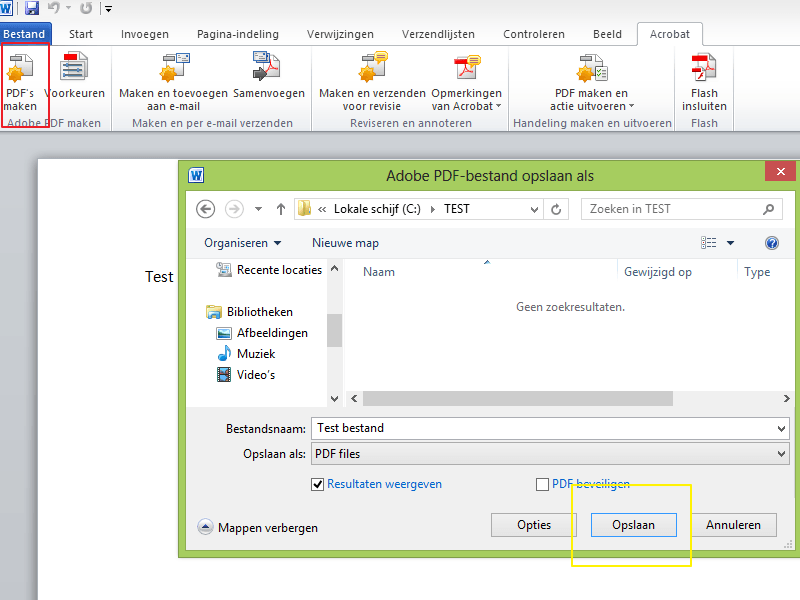
Task: Select Muziek library
Action: coord(246,354)
